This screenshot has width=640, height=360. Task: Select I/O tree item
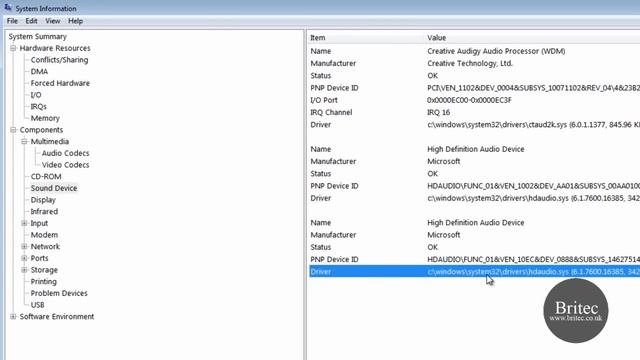(x=36, y=95)
